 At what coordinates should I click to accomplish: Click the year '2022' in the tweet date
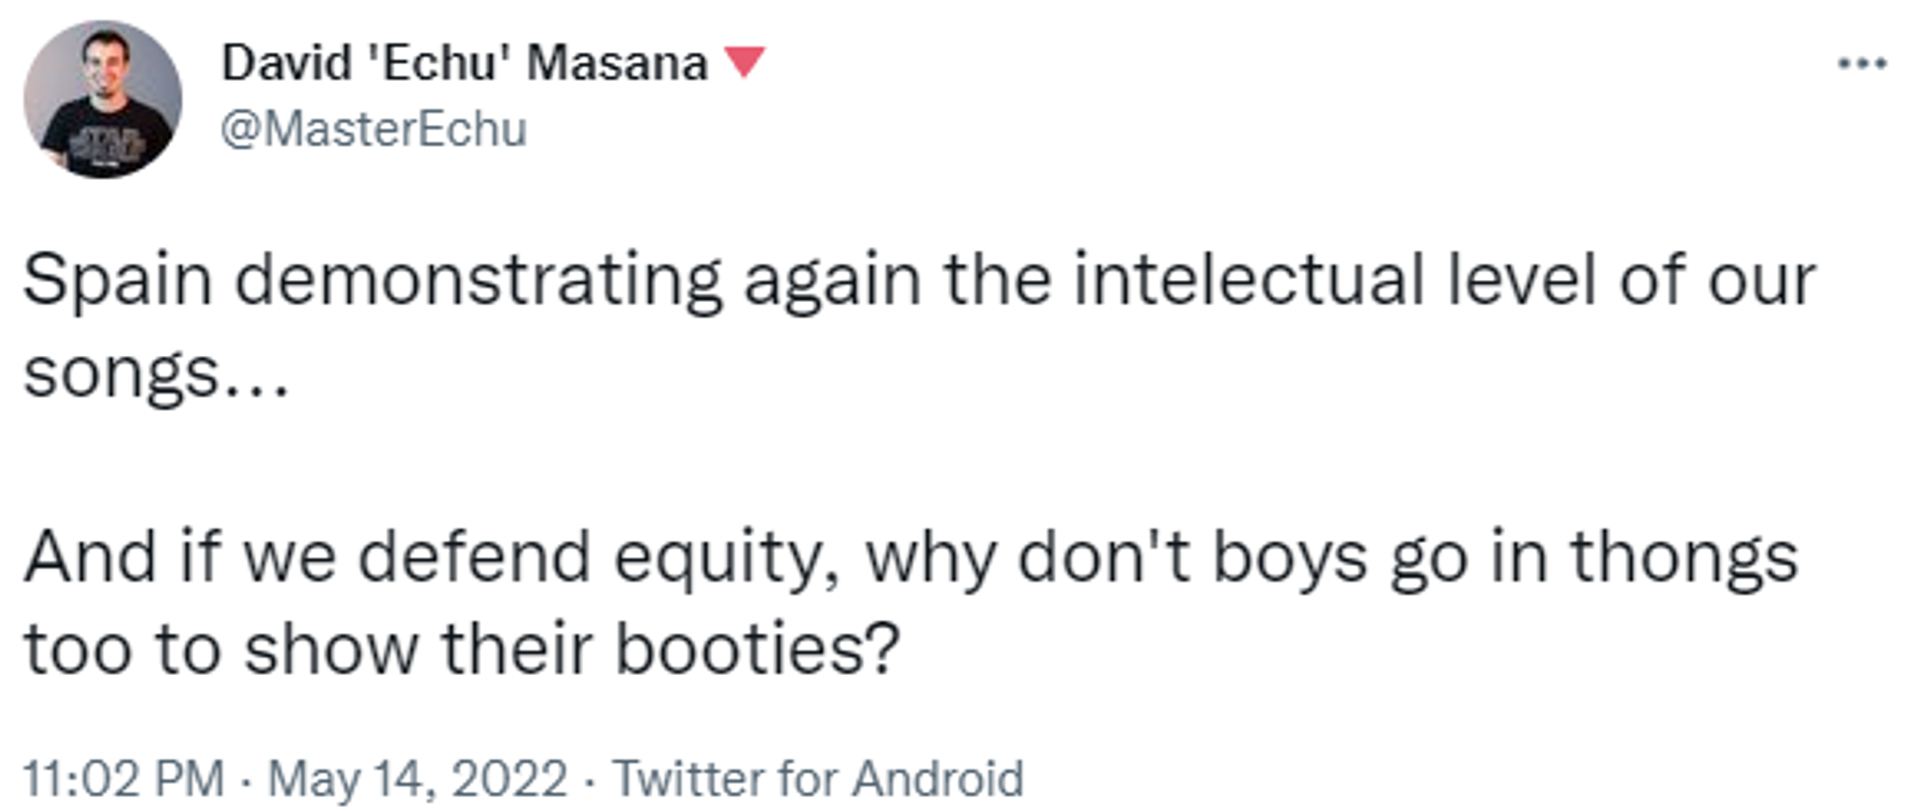[510, 779]
